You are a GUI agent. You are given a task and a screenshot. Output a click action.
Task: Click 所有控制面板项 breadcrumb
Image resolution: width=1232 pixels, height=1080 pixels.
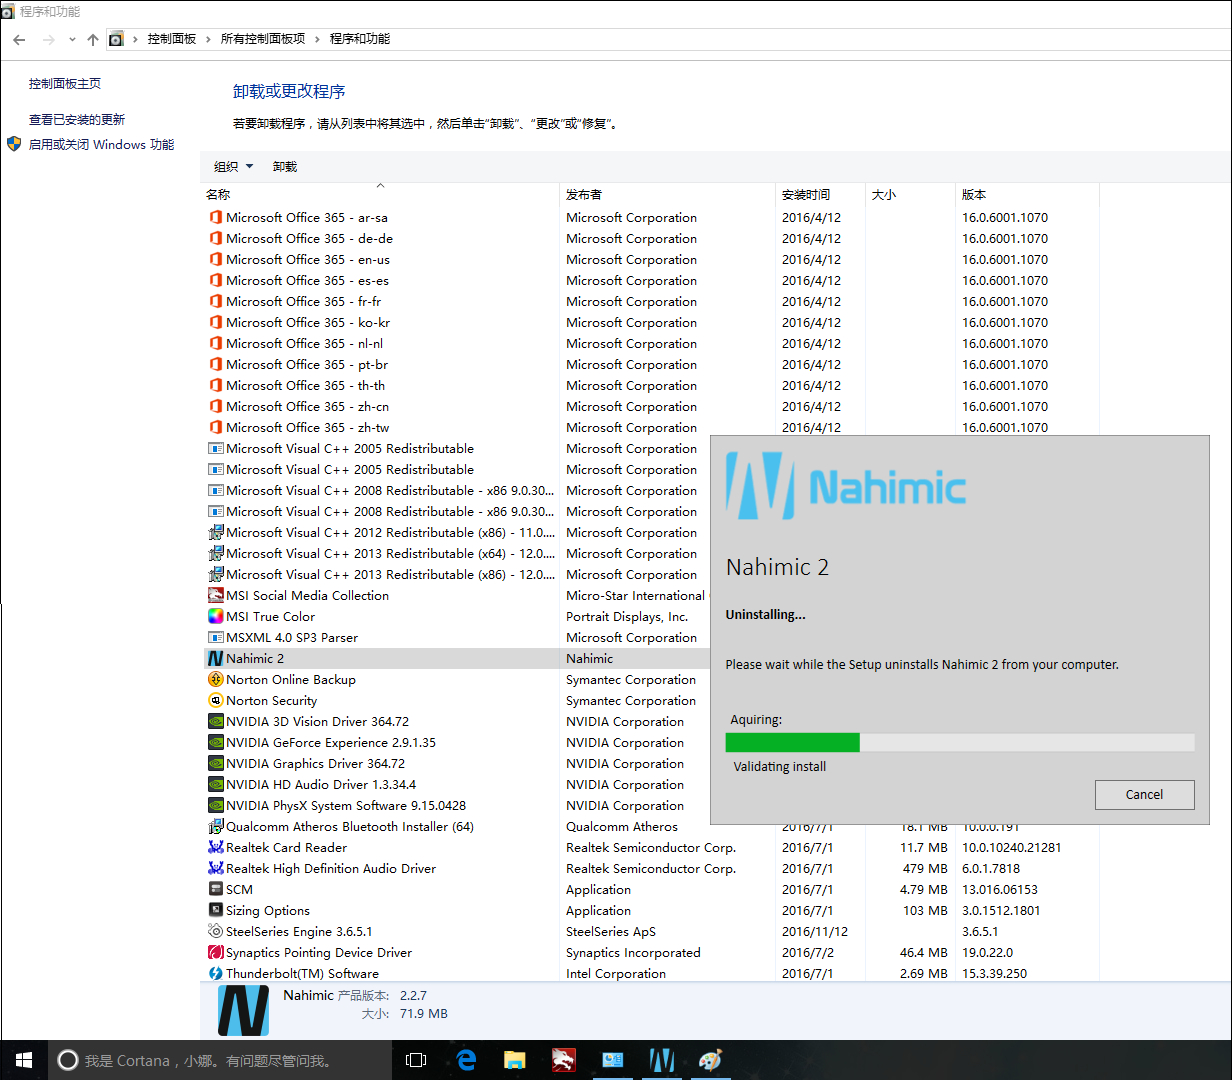pos(263,39)
